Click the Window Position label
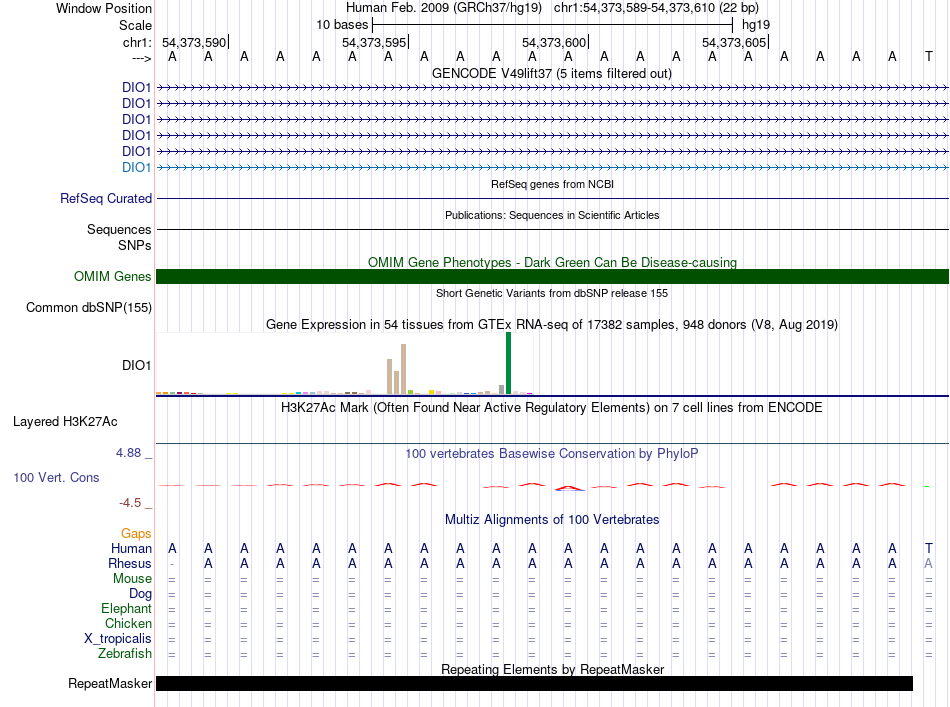The width and height of the screenshot is (950, 707). pos(104,8)
